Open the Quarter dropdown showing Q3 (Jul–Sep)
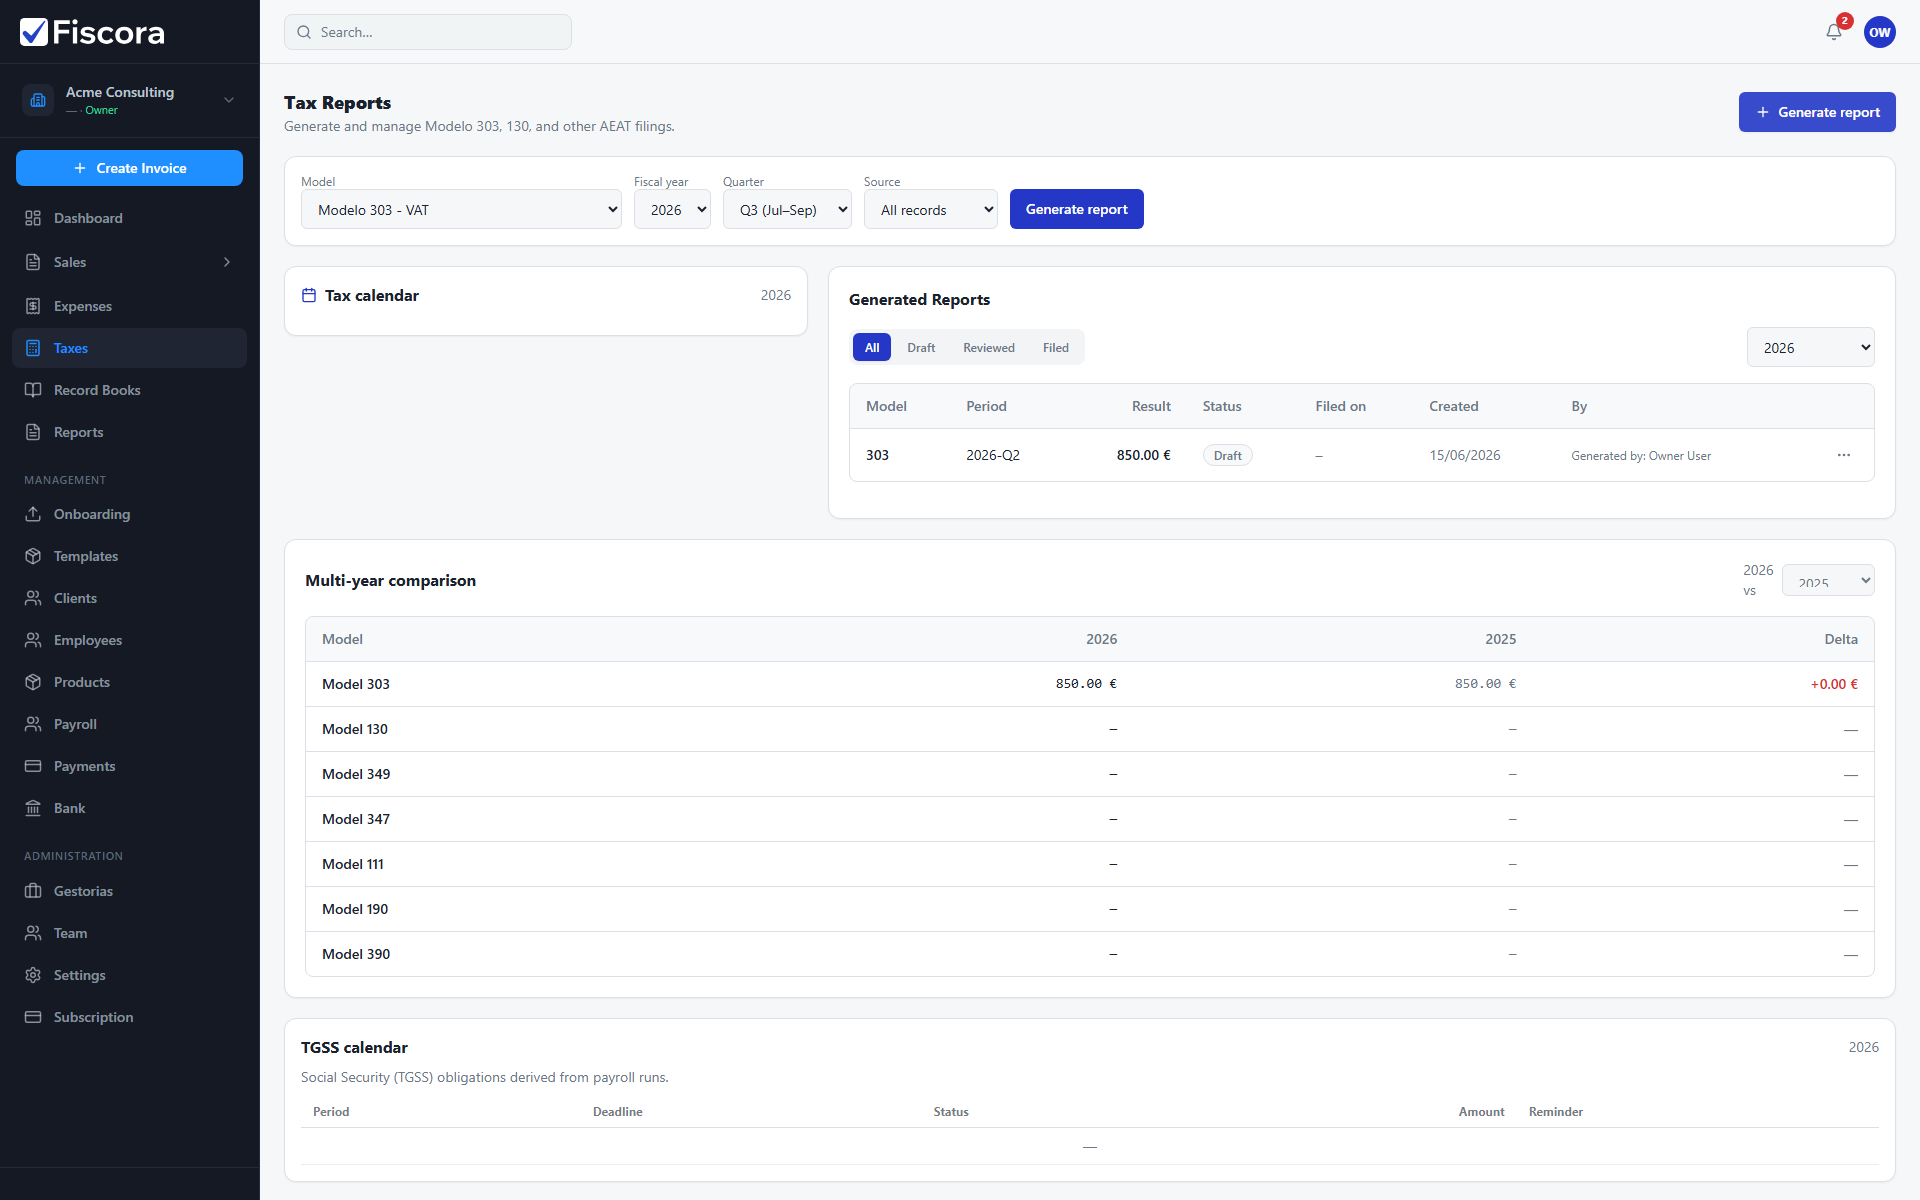The width and height of the screenshot is (1920, 1200). click(x=787, y=209)
